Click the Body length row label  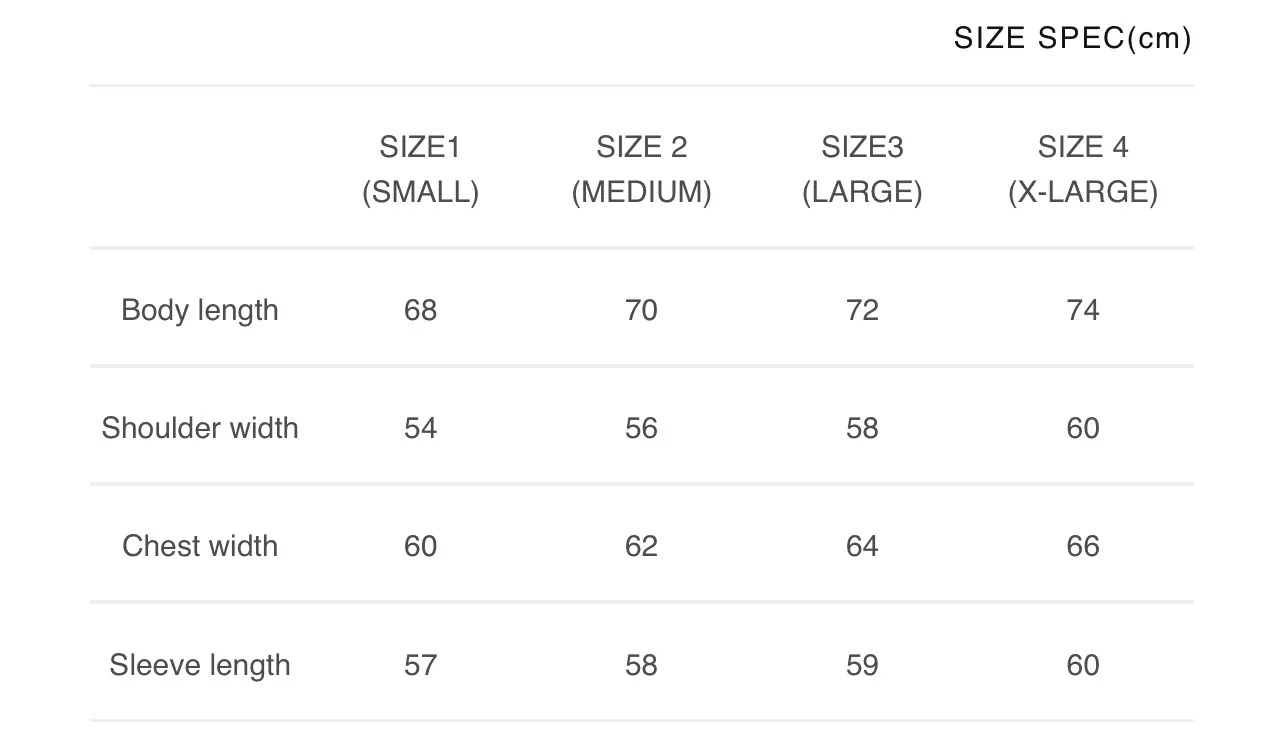[x=200, y=310]
